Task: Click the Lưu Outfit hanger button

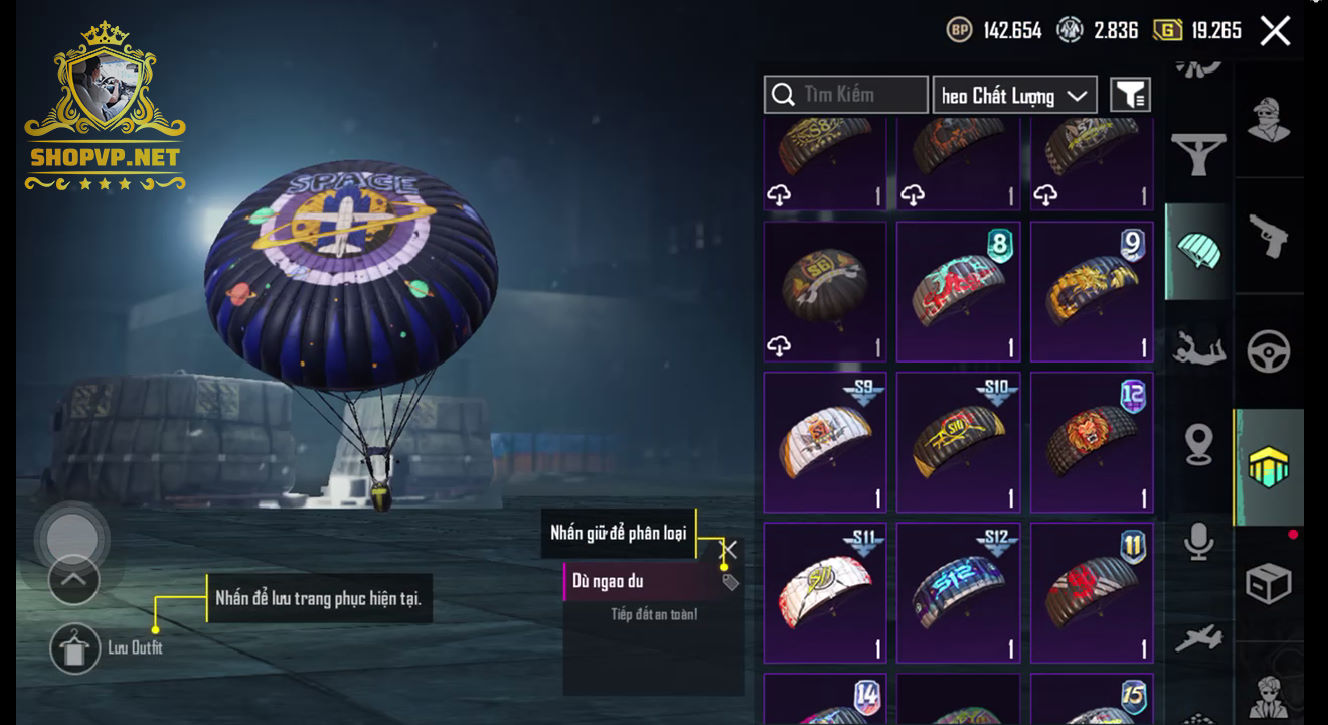Action: pyautogui.click(x=75, y=648)
